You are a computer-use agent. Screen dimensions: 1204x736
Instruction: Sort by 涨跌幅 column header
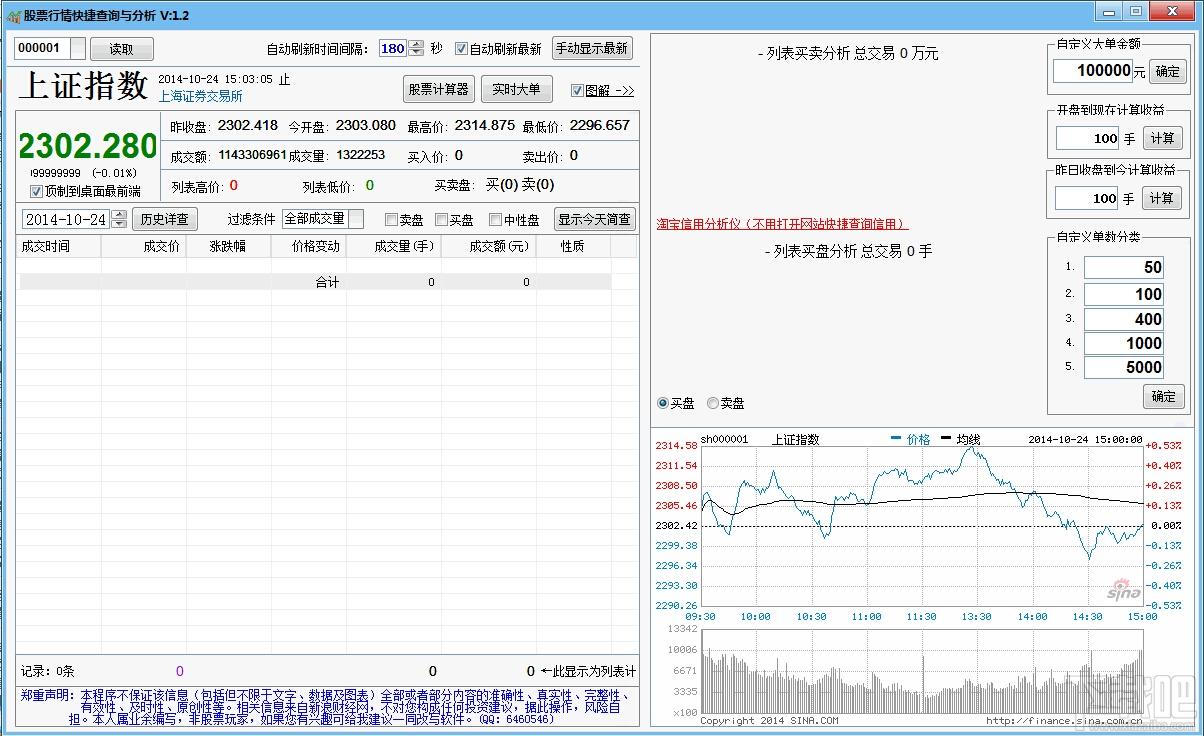pos(229,246)
